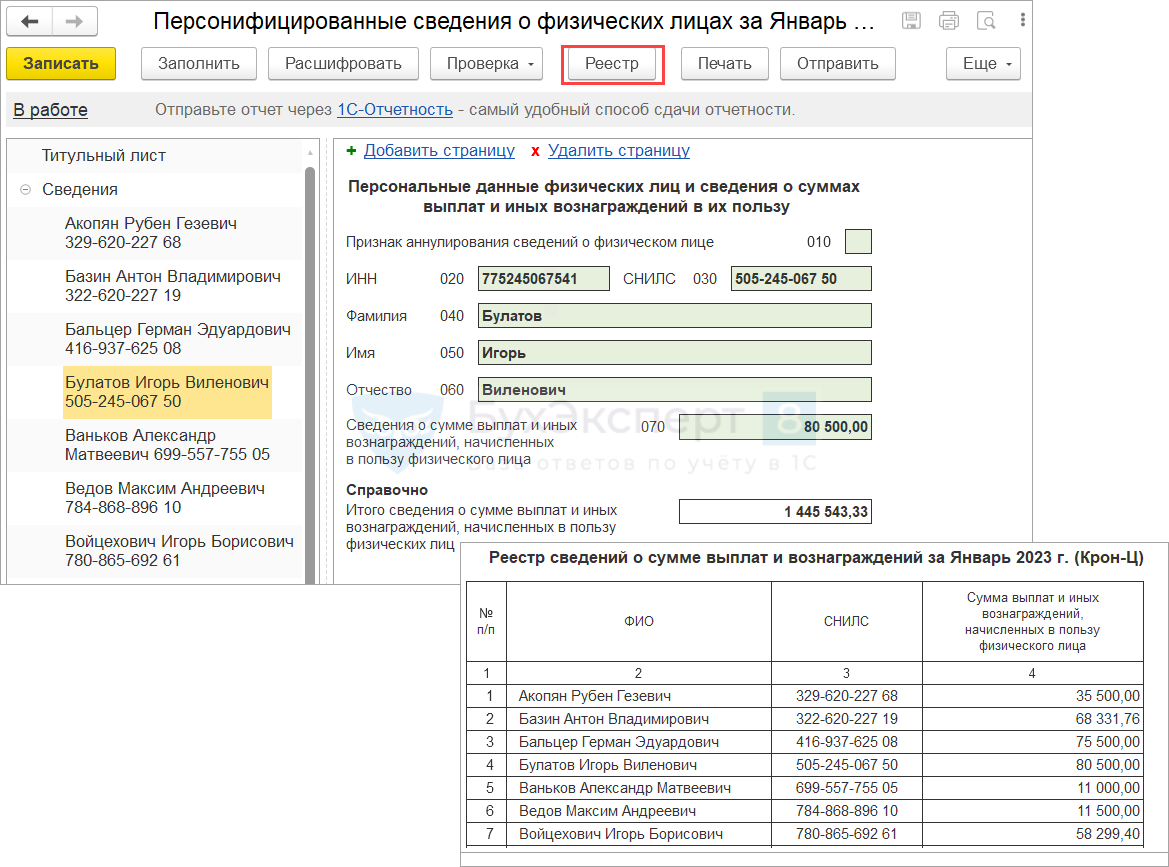Click the СНИЛС field 505-245-067 50

pyautogui.click(x=801, y=279)
